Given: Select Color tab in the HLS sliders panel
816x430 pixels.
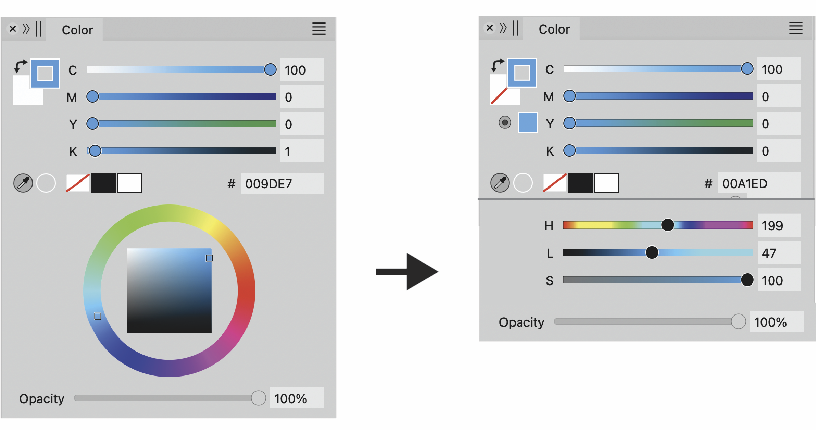Looking at the screenshot, I should [554, 30].
